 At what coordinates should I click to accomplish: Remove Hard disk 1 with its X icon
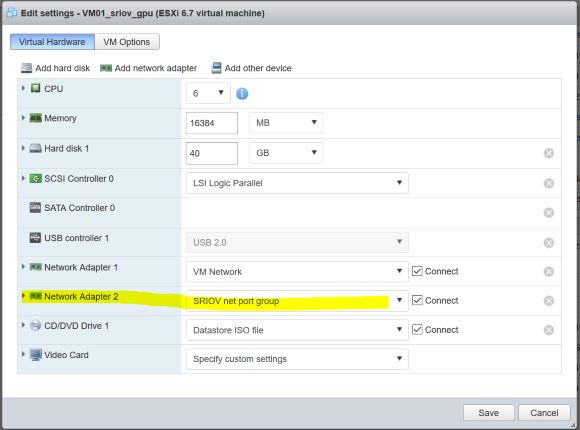[549, 153]
